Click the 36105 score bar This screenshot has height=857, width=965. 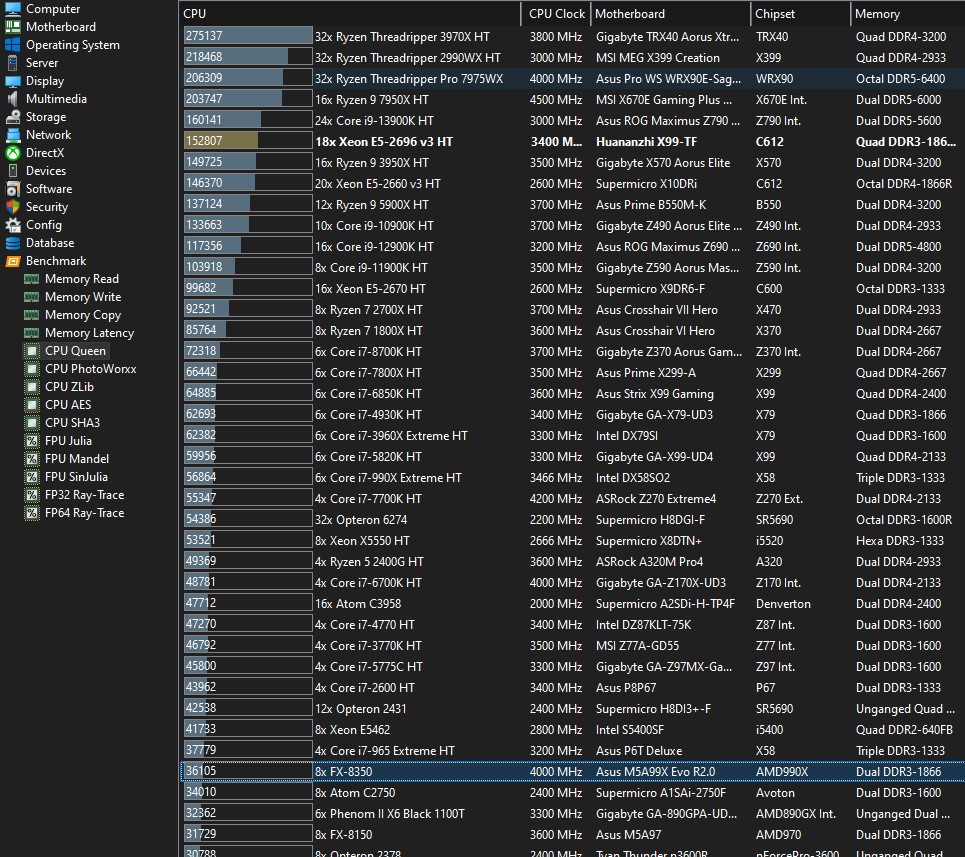click(248, 771)
